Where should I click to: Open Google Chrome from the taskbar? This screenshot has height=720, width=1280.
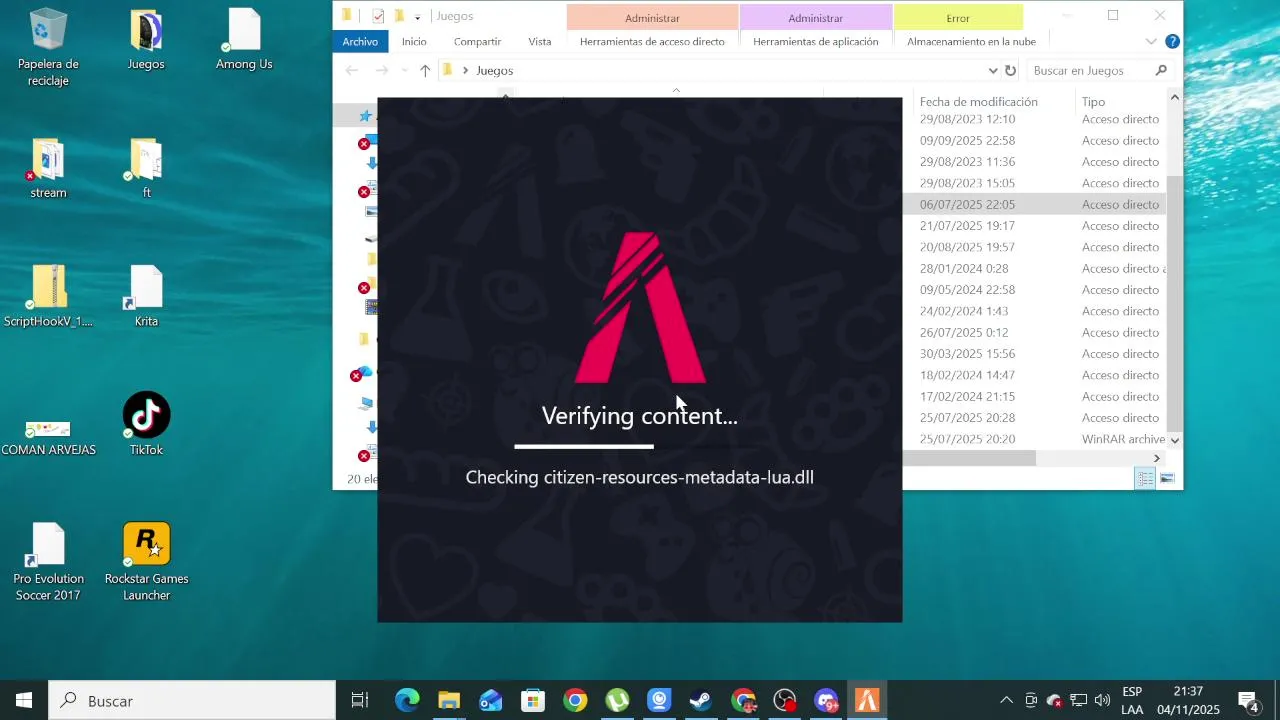point(574,701)
